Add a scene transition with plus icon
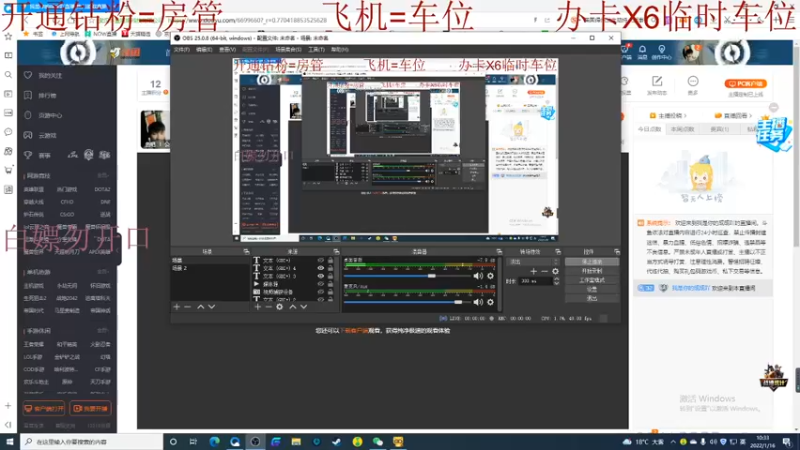 [533, 271]
